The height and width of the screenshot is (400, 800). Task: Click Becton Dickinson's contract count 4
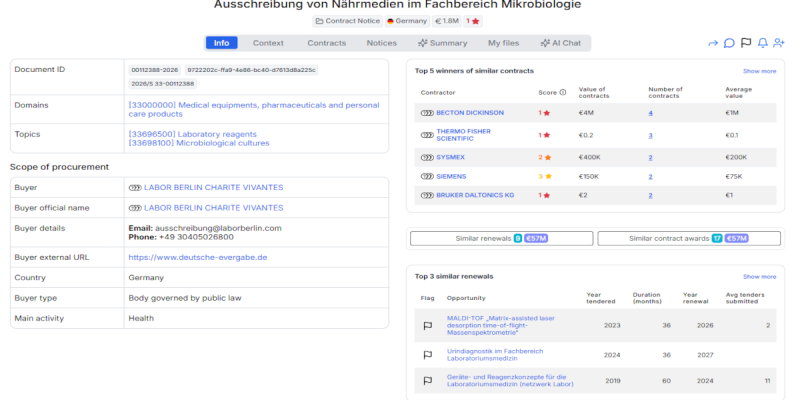click(651, 113)
